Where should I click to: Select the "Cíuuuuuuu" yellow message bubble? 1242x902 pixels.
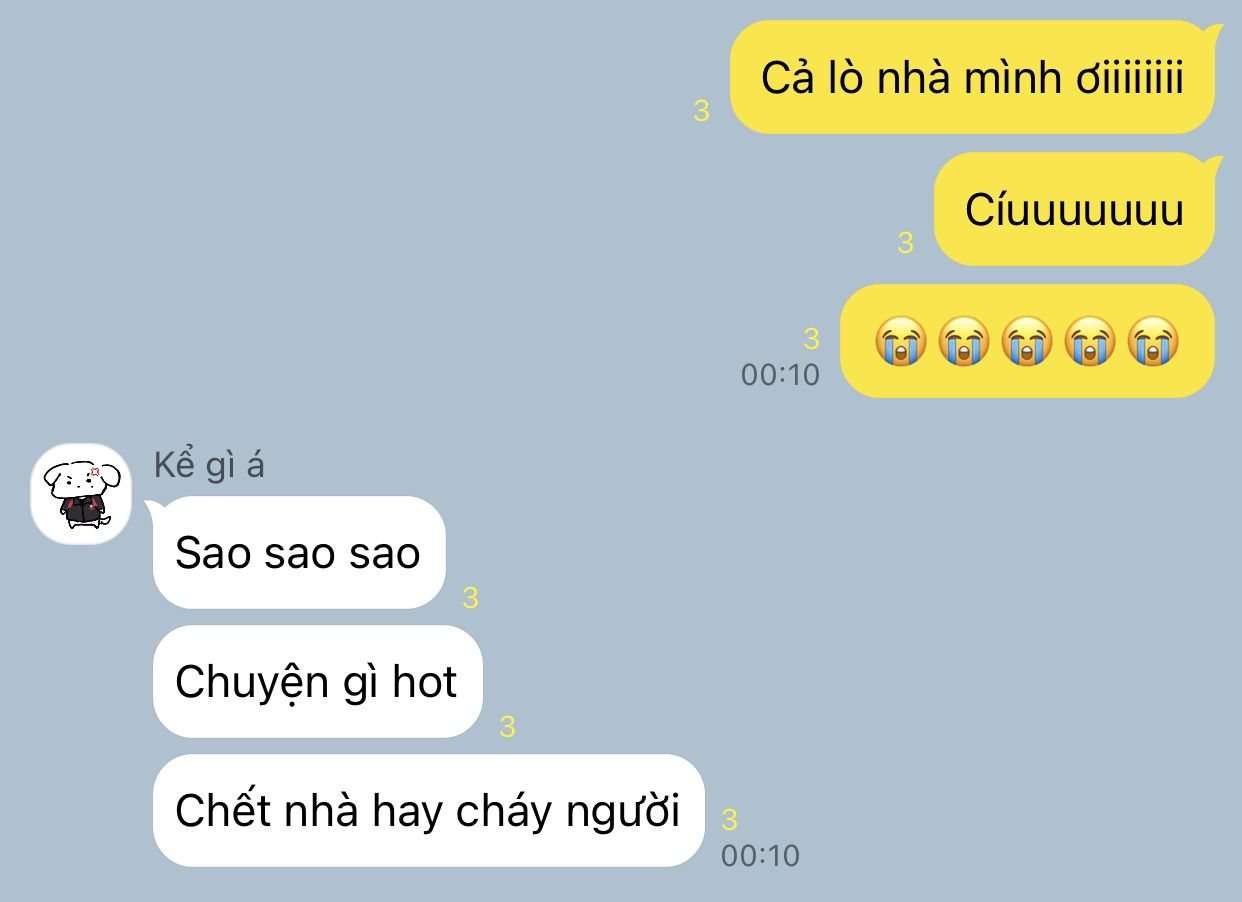click(x=1075, y=209)
